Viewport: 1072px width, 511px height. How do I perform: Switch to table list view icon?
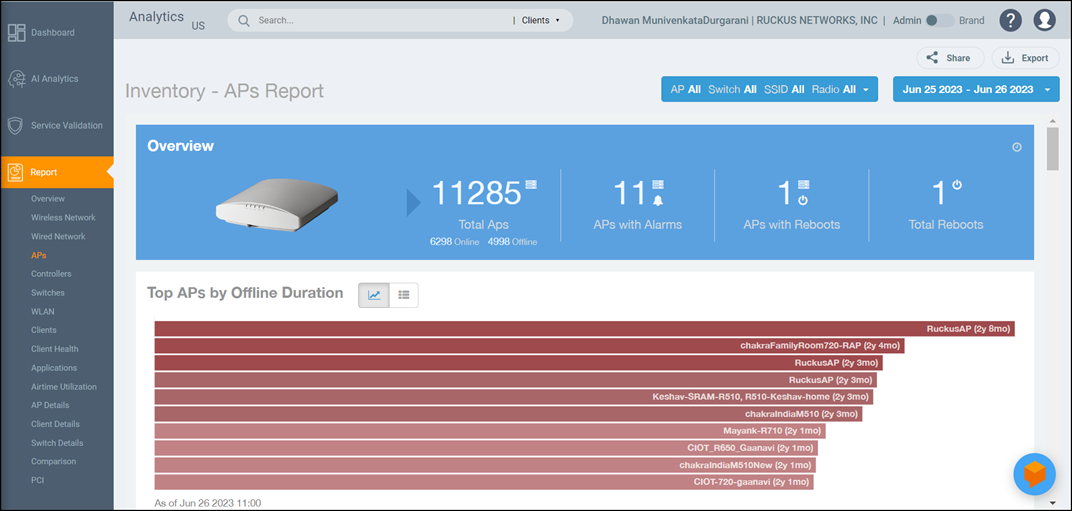pyautogui.click(x=404, y=295)
